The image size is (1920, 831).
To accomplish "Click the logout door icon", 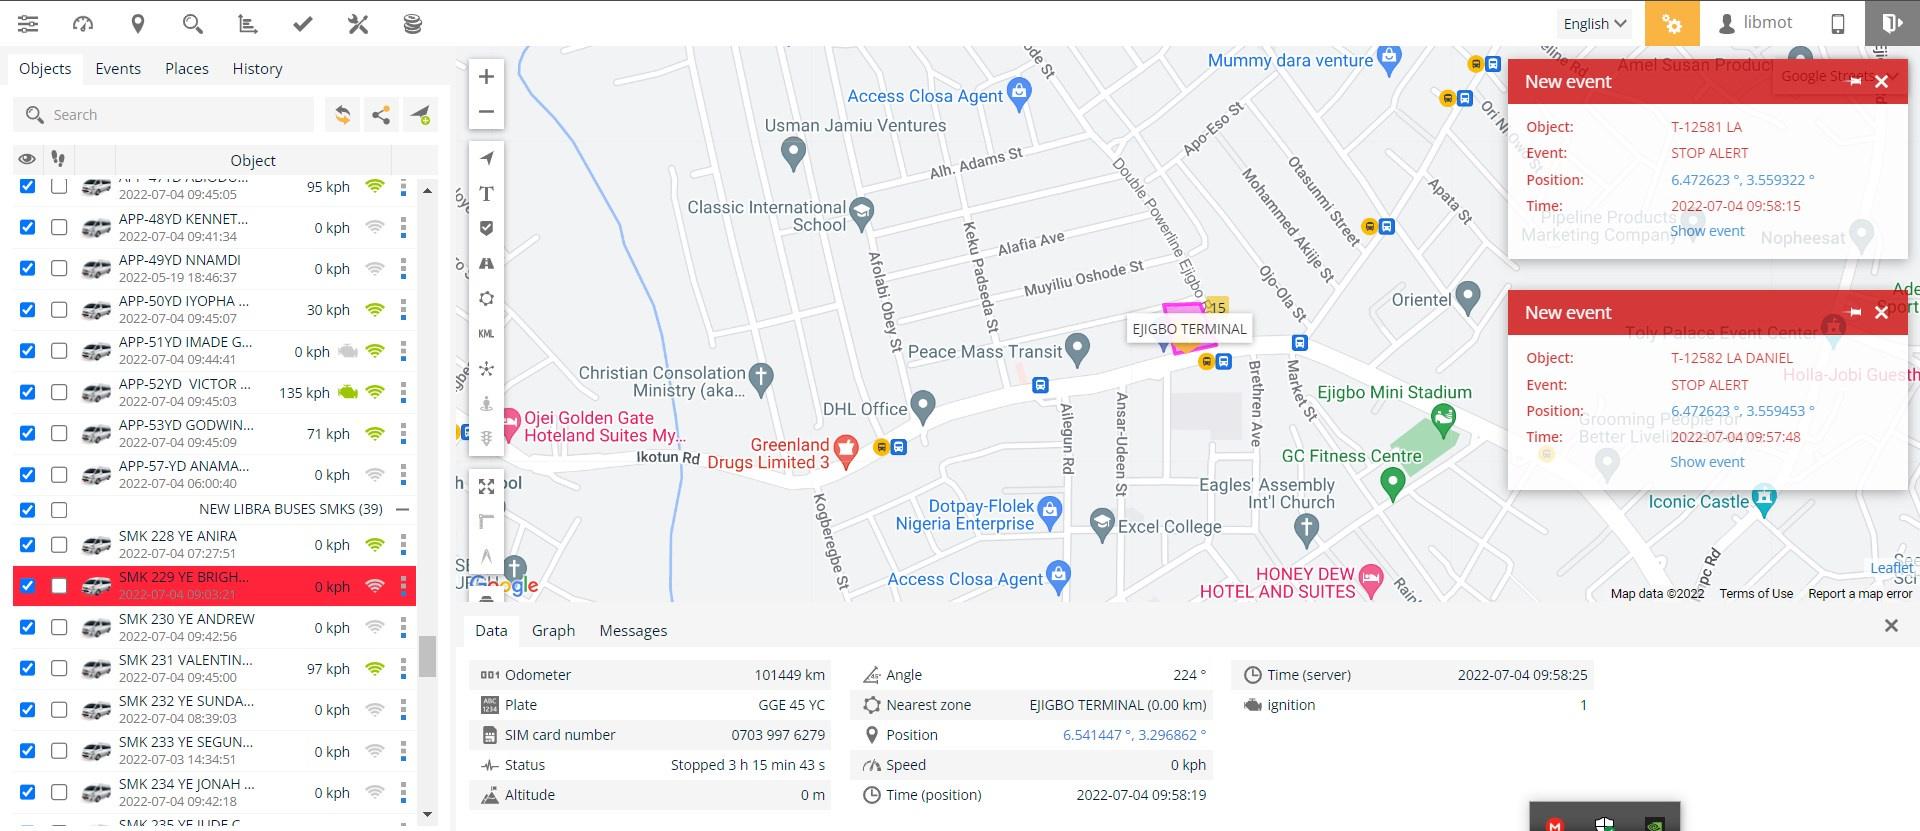I will coord(1891,23).
